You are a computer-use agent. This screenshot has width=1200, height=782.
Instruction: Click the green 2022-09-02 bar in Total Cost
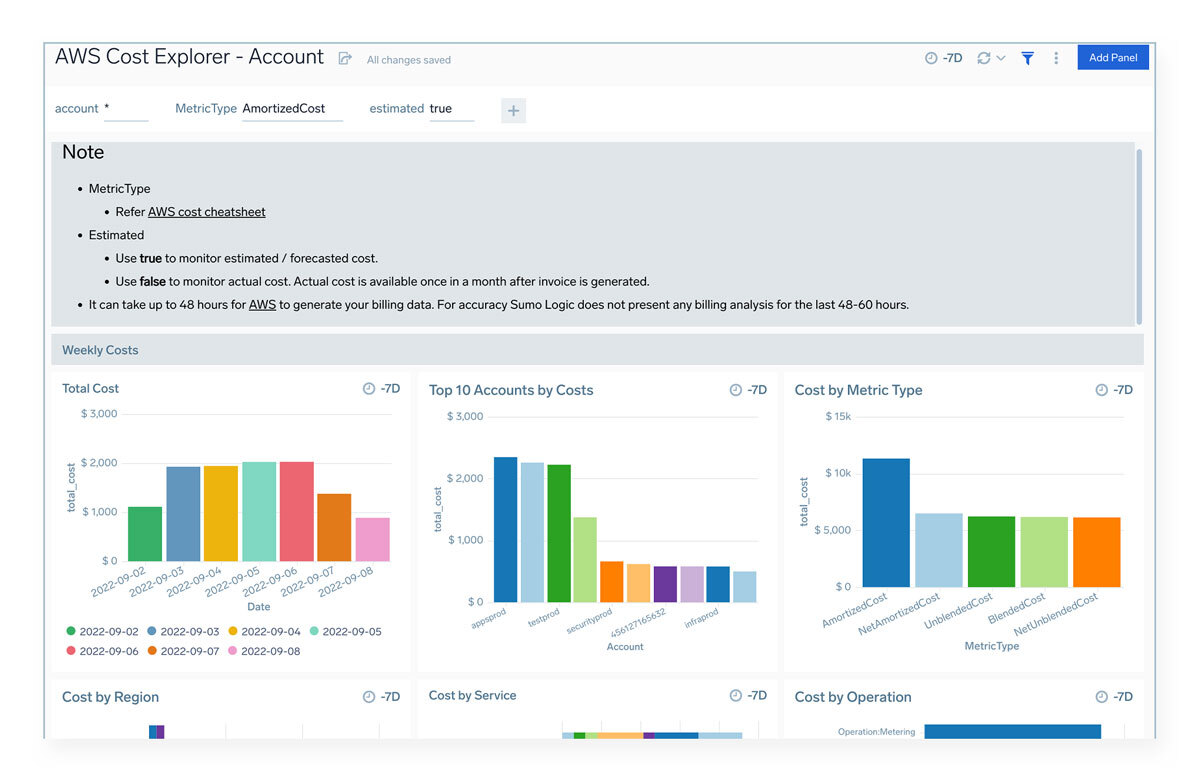tap(145, 534)
